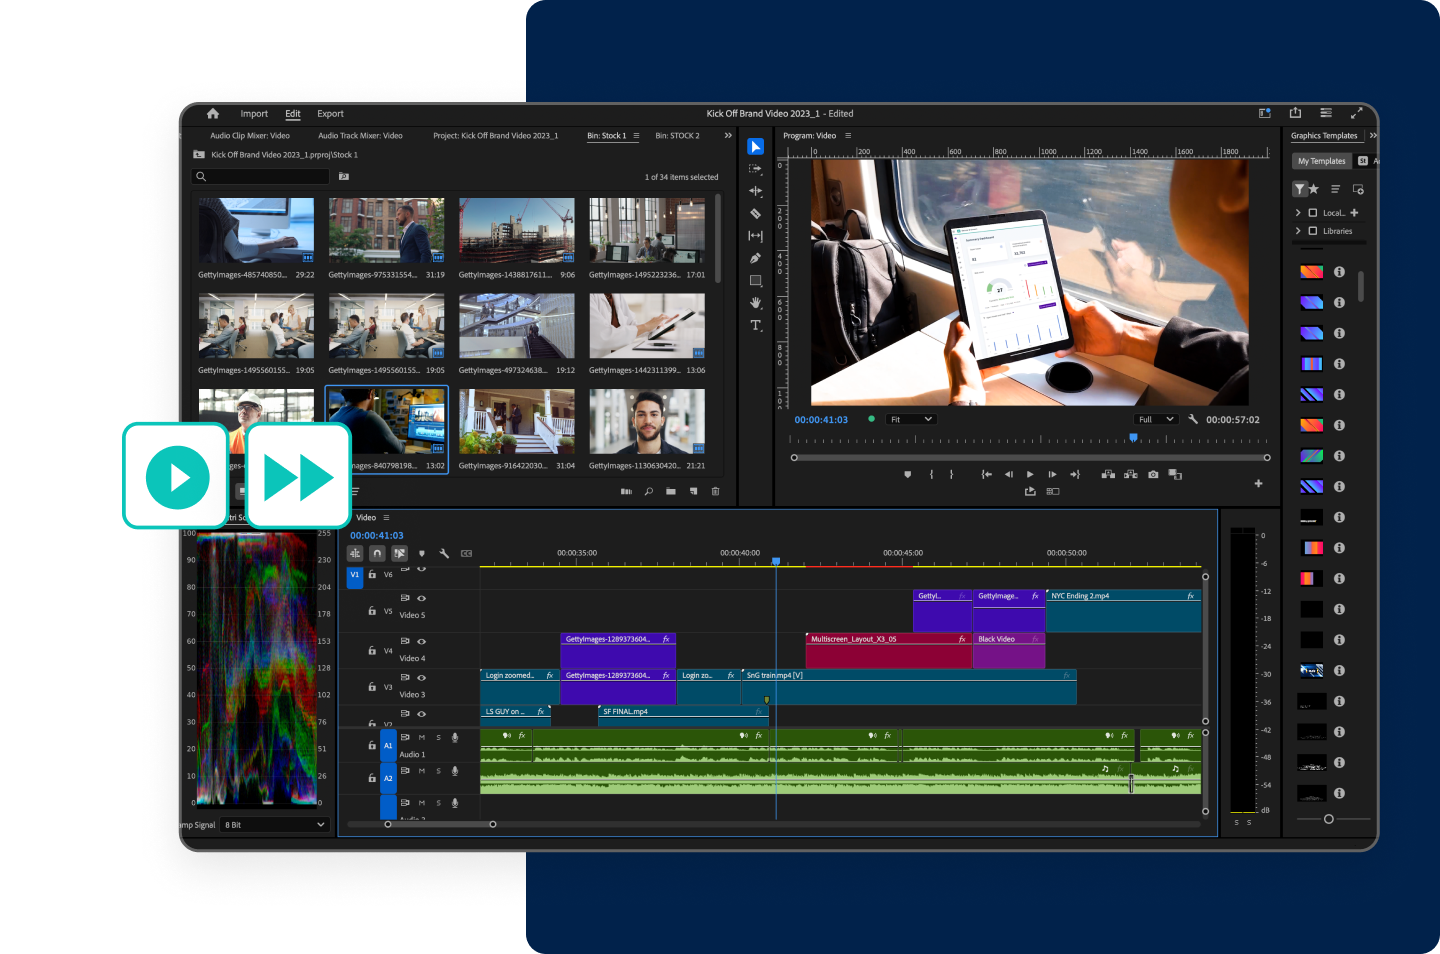Select the GettyImages-1130630420 clip thumbnail
Screen dimensions: 1440x954
click(646, 421)
